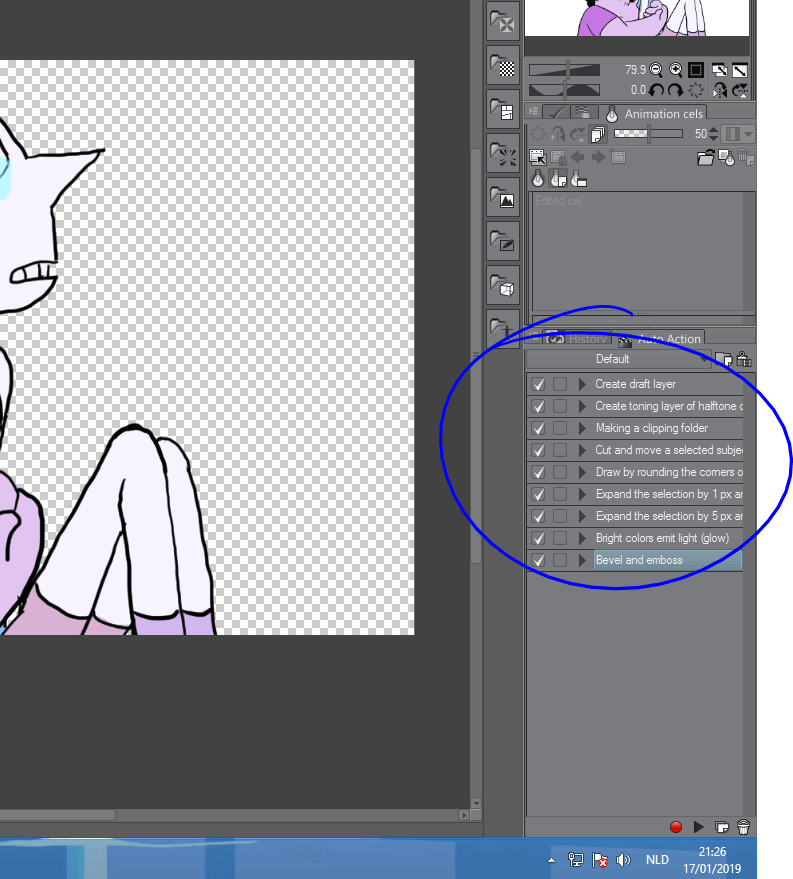This screenshot has width=793, height=879.
Task: Add a new auto action
Action: pyautogui.click(x=722, y=827)
